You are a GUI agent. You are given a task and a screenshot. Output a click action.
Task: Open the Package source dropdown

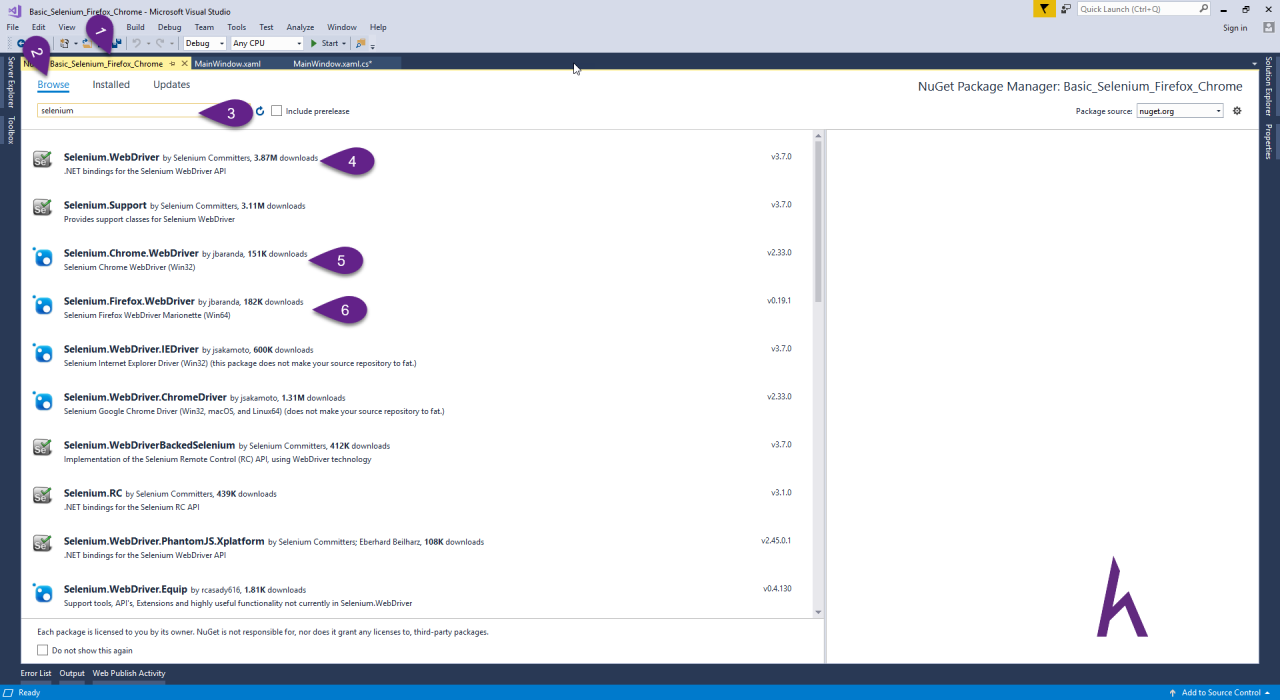pos(1180,111)
